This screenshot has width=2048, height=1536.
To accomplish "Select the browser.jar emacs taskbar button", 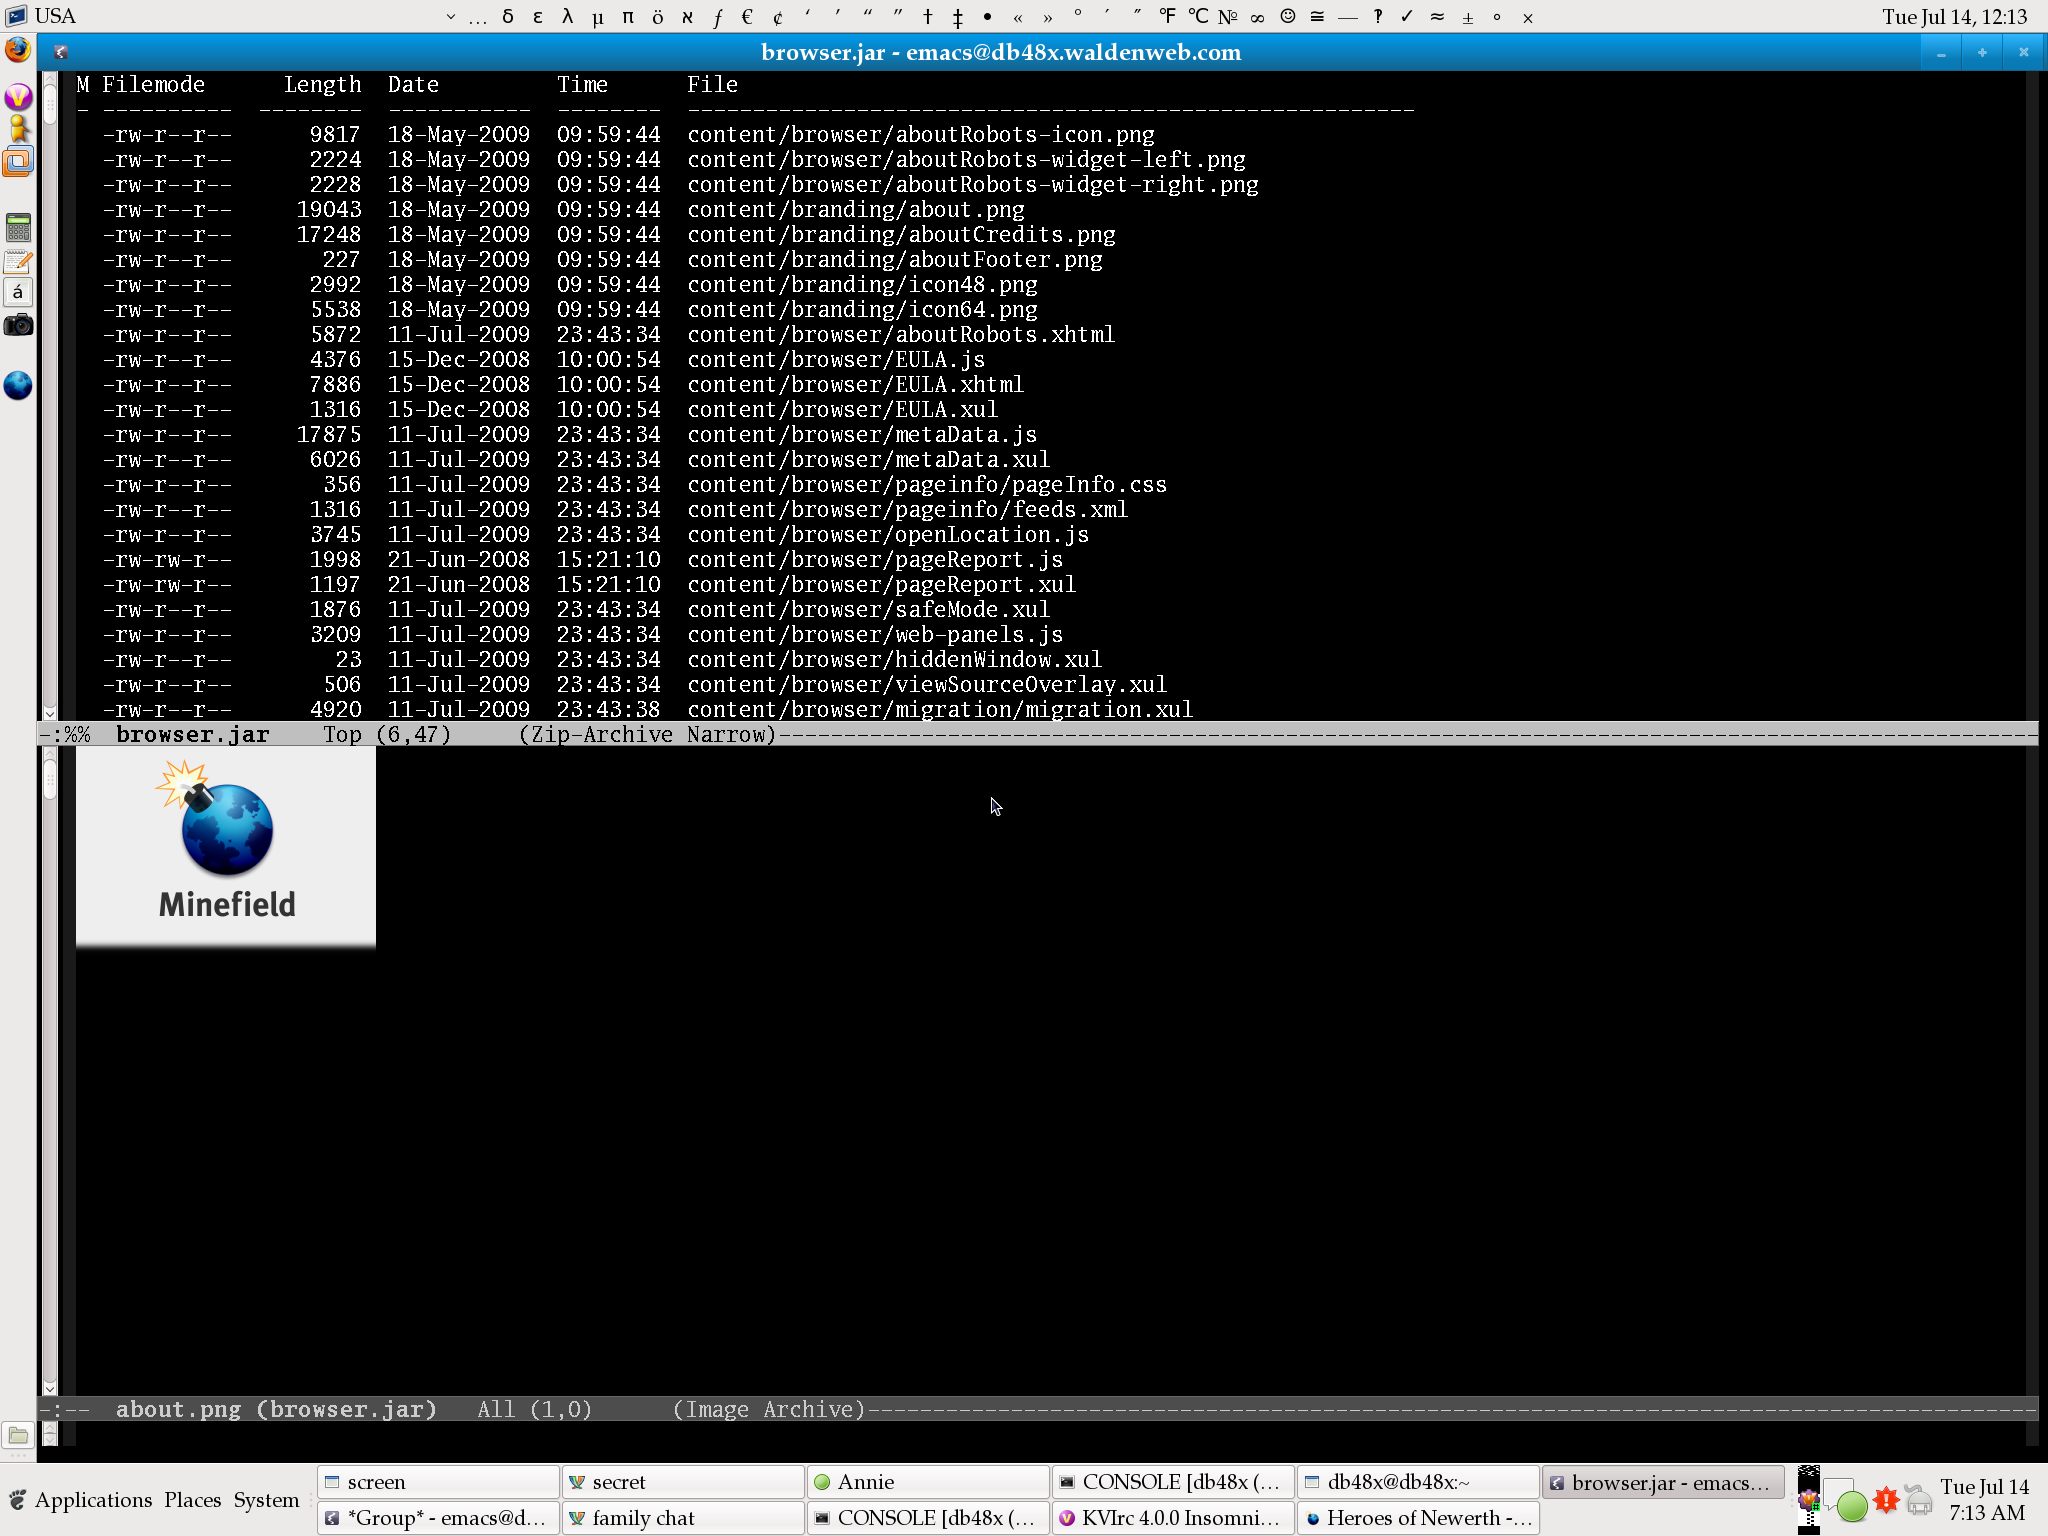I will pos(1663,1482).
